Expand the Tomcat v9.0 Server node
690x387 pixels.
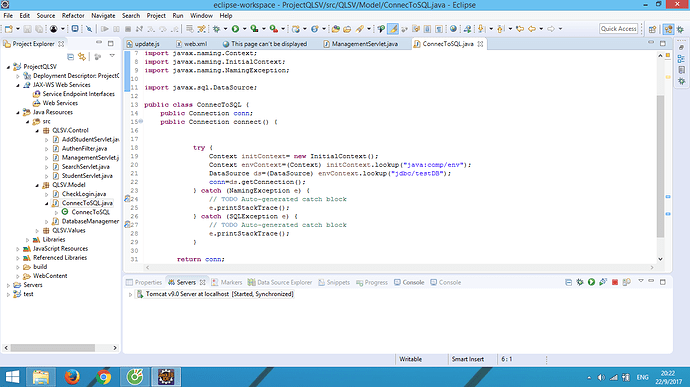click(x=130, y=294)
